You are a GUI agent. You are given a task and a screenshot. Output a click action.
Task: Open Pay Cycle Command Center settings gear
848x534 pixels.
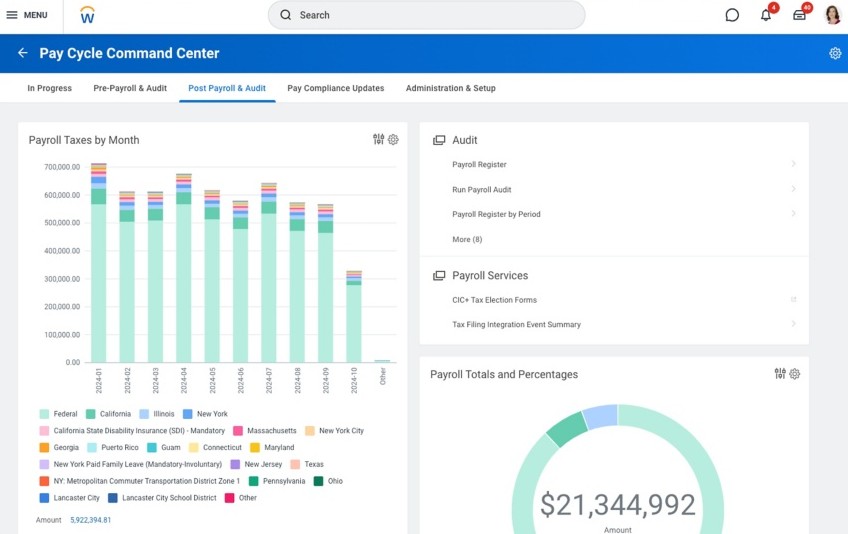click(835, 53)
